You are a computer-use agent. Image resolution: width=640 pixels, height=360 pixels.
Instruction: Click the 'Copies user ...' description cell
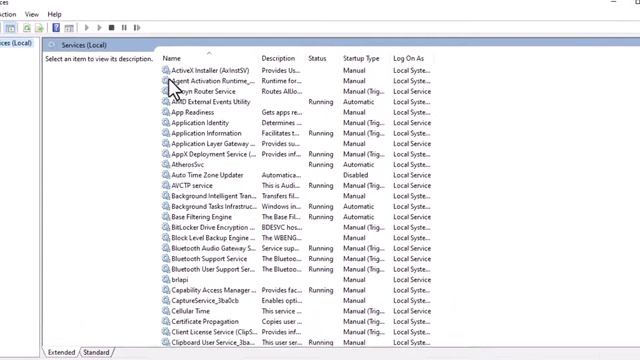[x=282, y=321]
